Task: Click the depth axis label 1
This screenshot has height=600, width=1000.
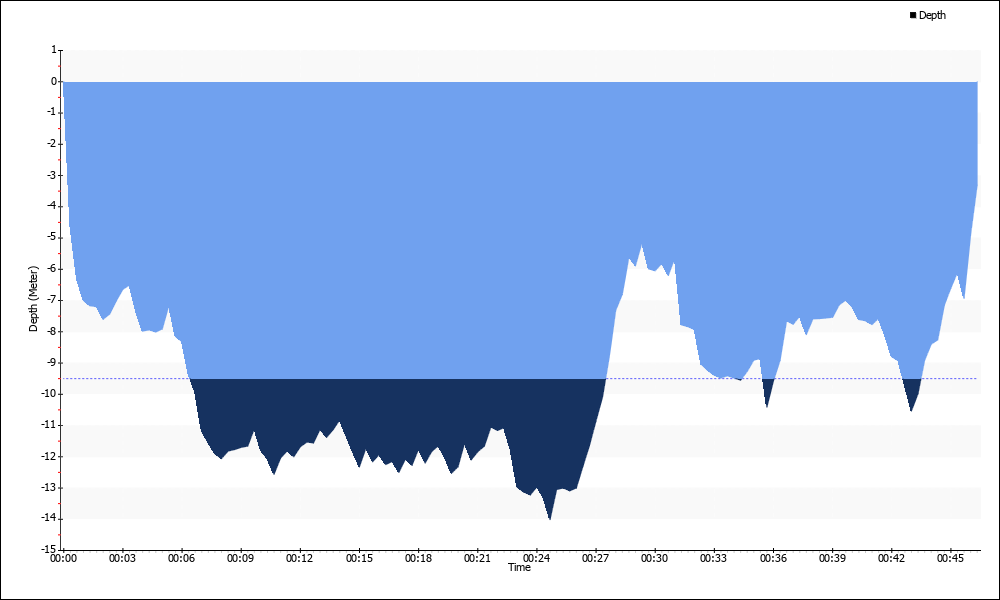Action: (x=54, y=50)
